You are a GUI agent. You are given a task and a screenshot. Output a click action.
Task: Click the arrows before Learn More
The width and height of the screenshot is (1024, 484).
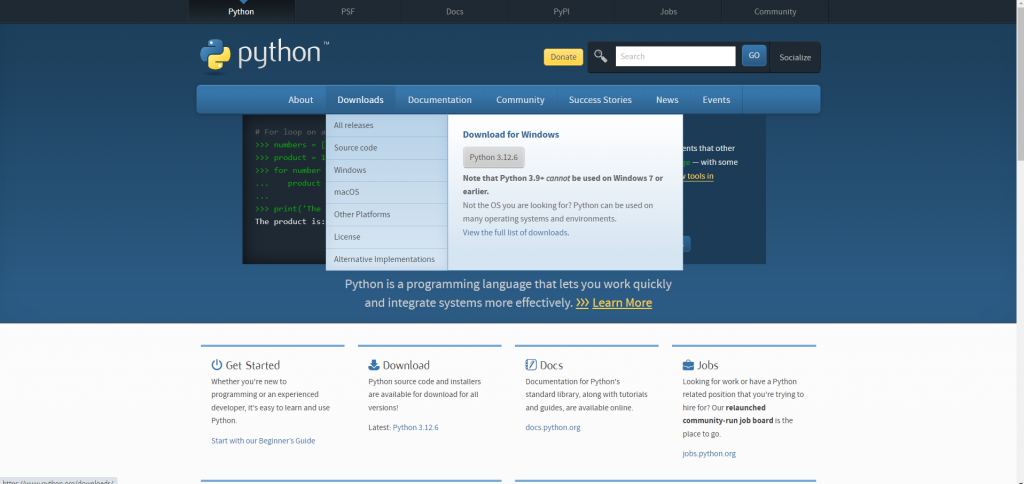coord(583,303)
